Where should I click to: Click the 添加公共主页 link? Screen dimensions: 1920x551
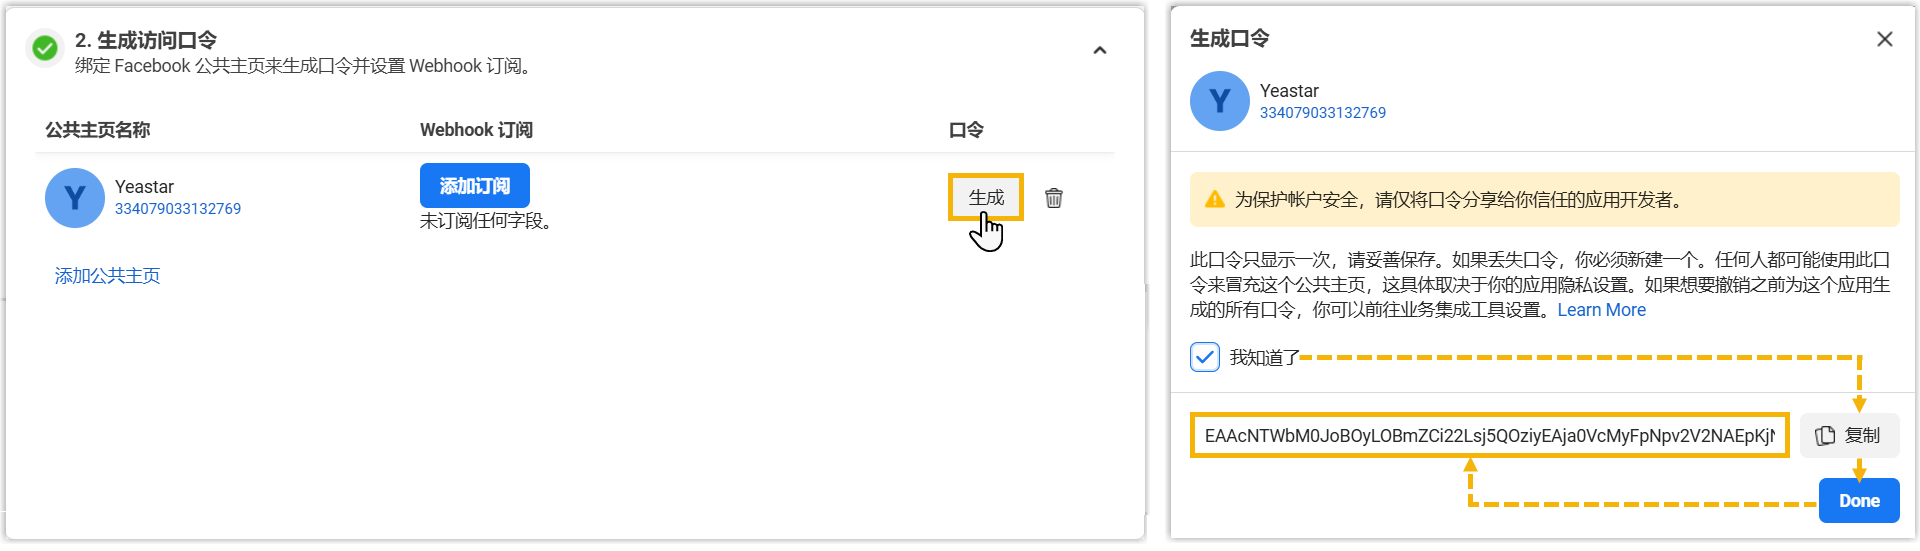pos(108,276)
